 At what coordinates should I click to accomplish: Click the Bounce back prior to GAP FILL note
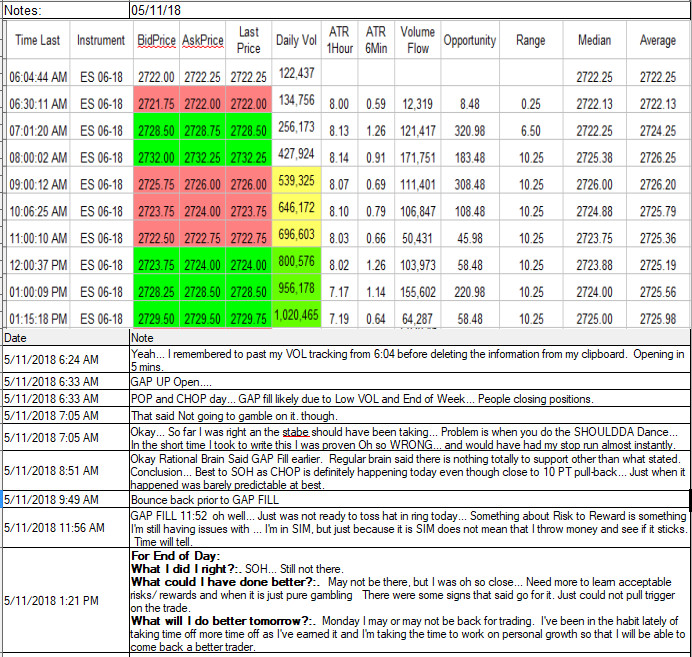point(410,500)
